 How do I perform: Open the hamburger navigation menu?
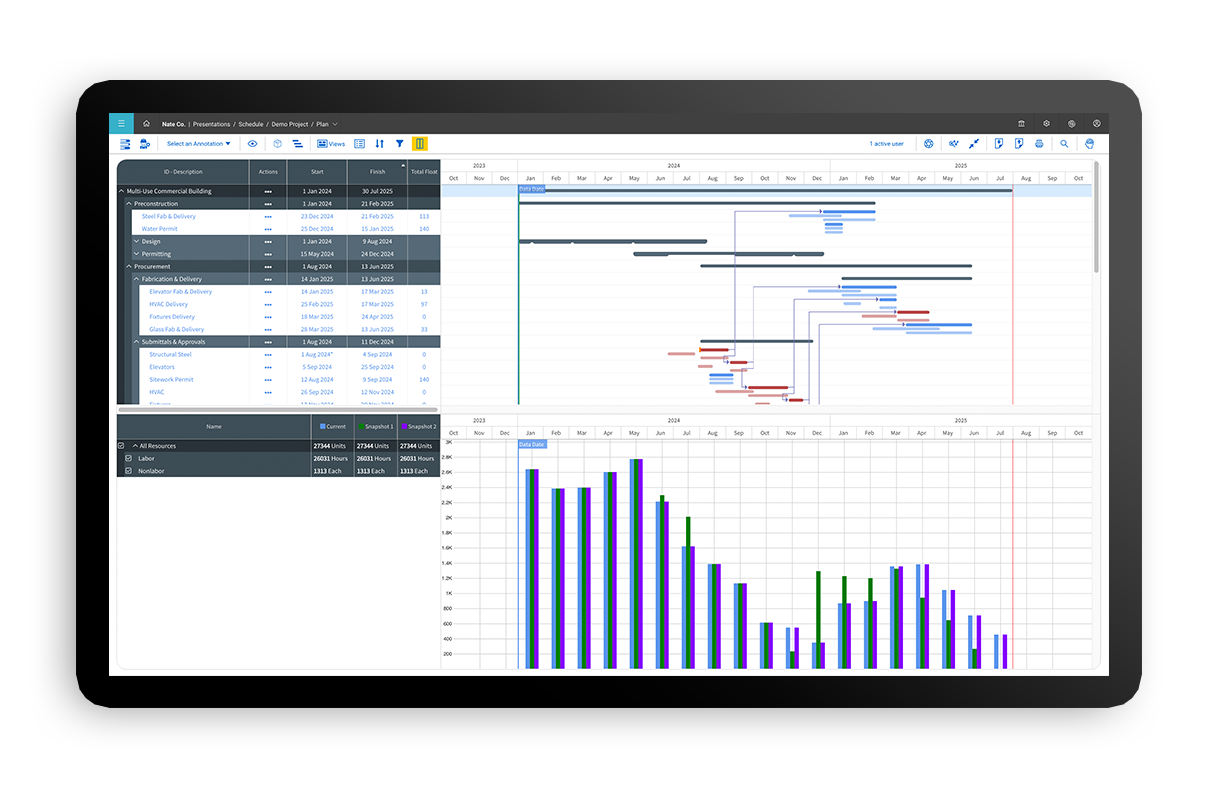(121, 124)
